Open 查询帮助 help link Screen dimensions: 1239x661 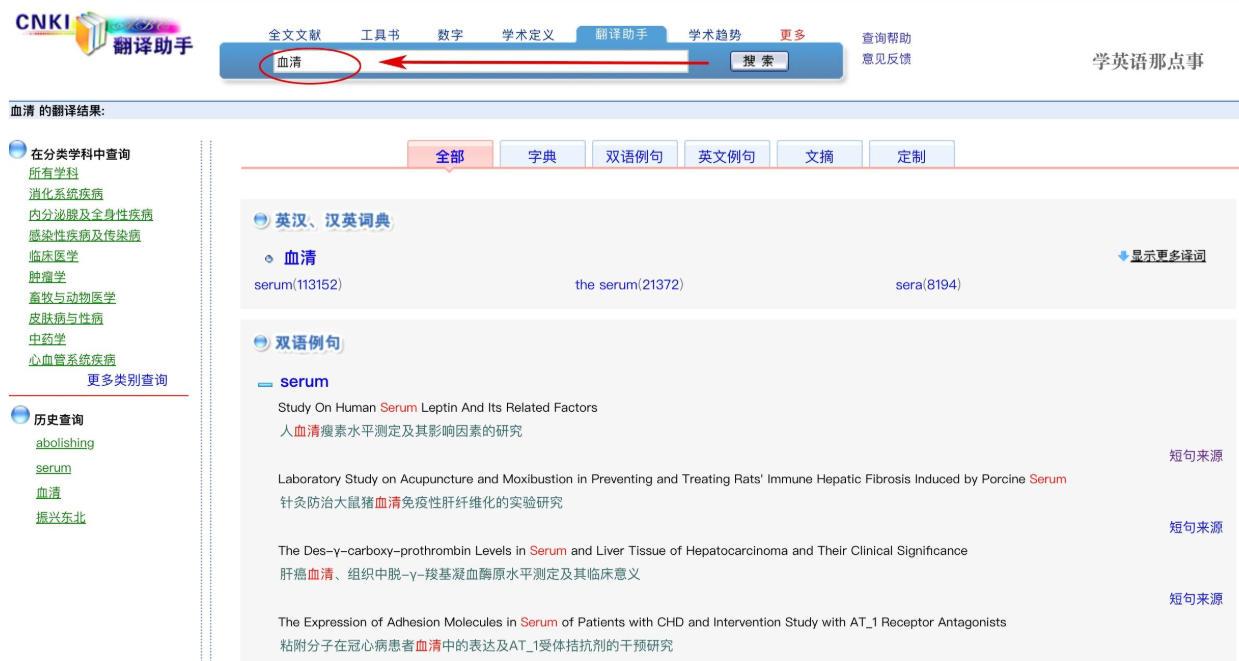click(x=886, y=38)
